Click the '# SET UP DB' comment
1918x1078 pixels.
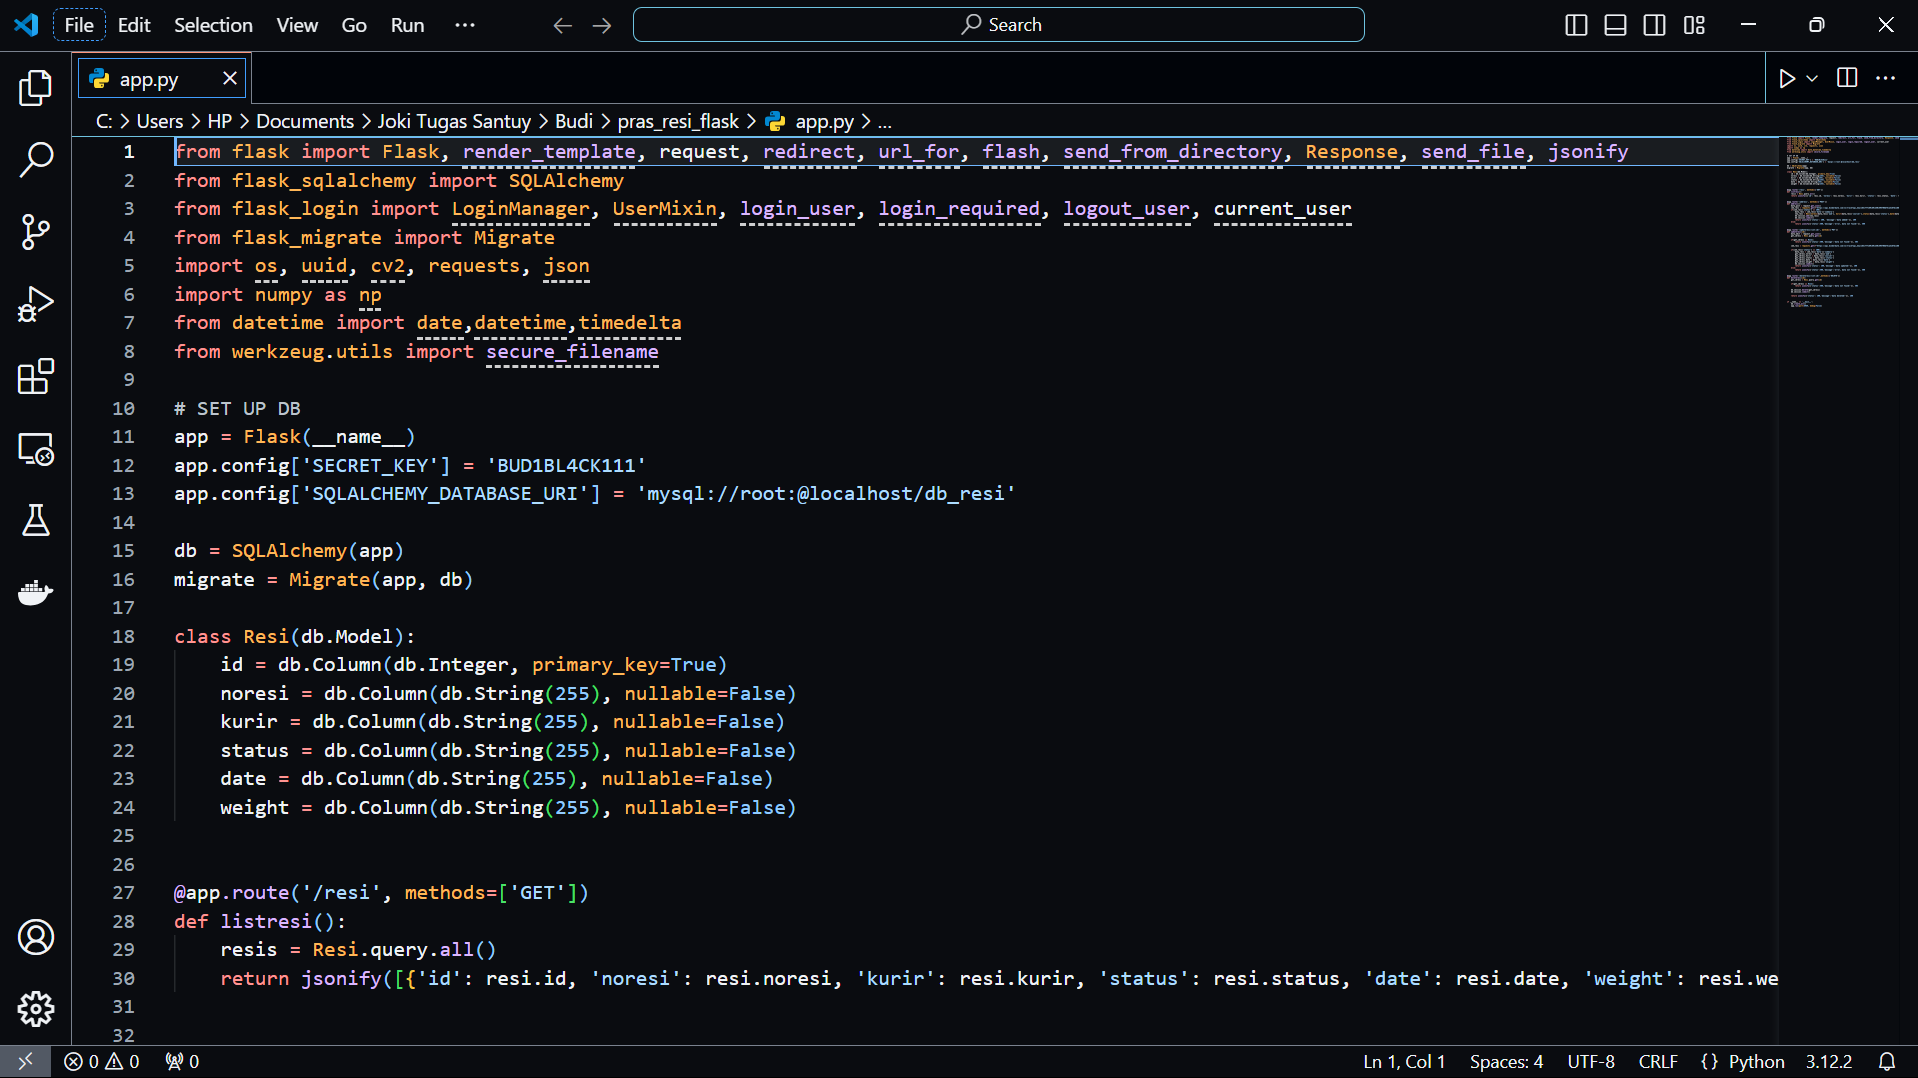point(237,408)
